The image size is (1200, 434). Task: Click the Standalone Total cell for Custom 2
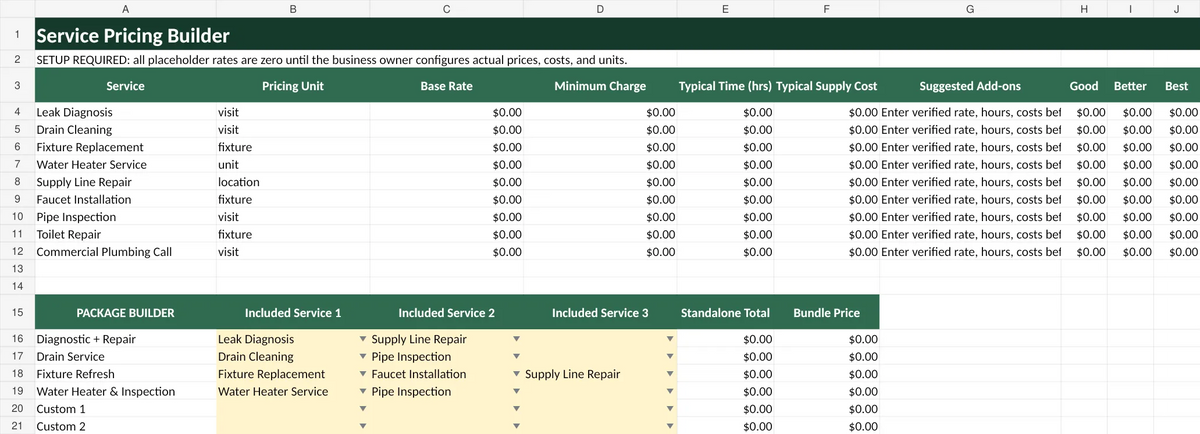click(725, 426)
